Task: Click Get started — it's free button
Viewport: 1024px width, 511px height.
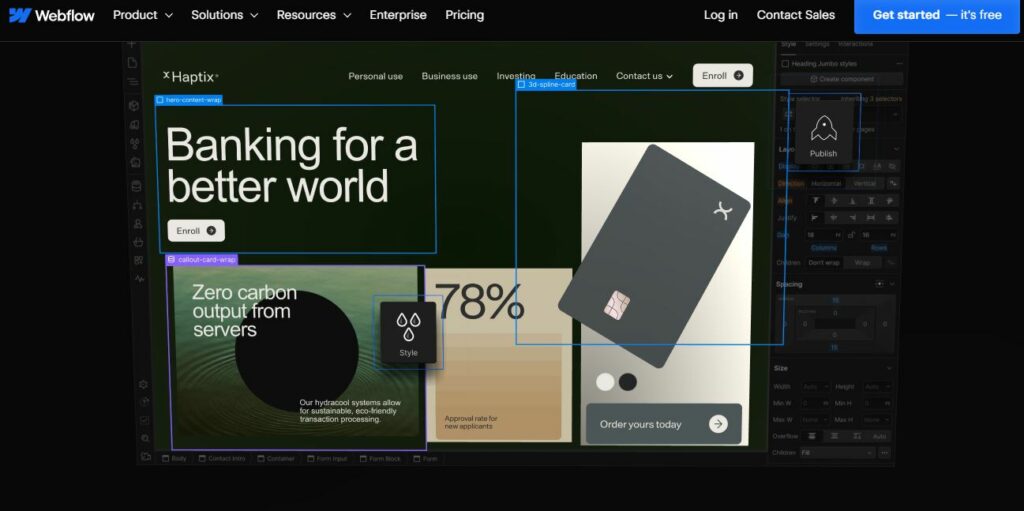Action: pos(937,15)
